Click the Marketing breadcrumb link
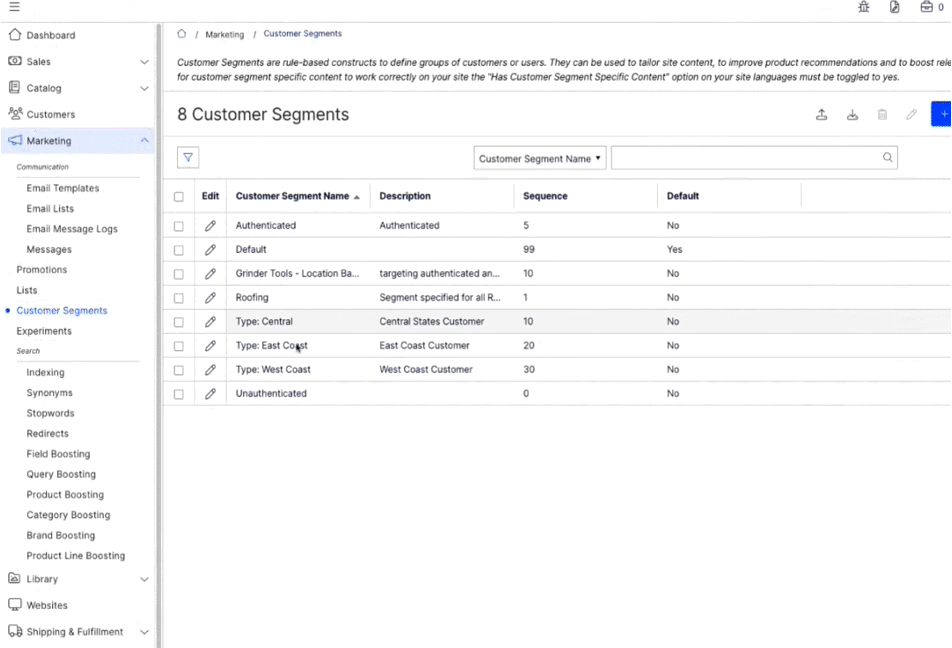952x648 pixels. pyautogui.click(x=224, y=35)
